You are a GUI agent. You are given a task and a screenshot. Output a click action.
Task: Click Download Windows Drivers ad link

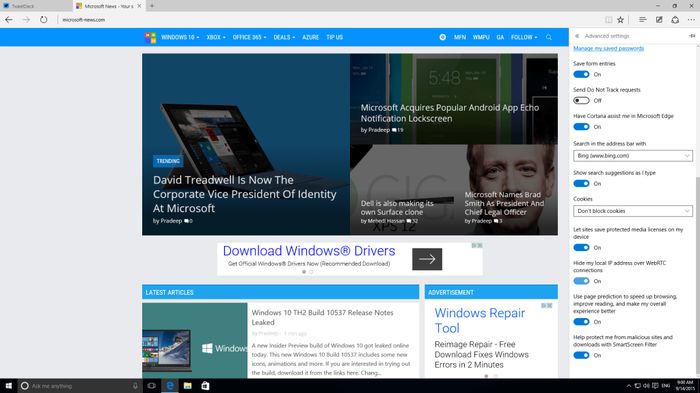click(x=309, y=251)
